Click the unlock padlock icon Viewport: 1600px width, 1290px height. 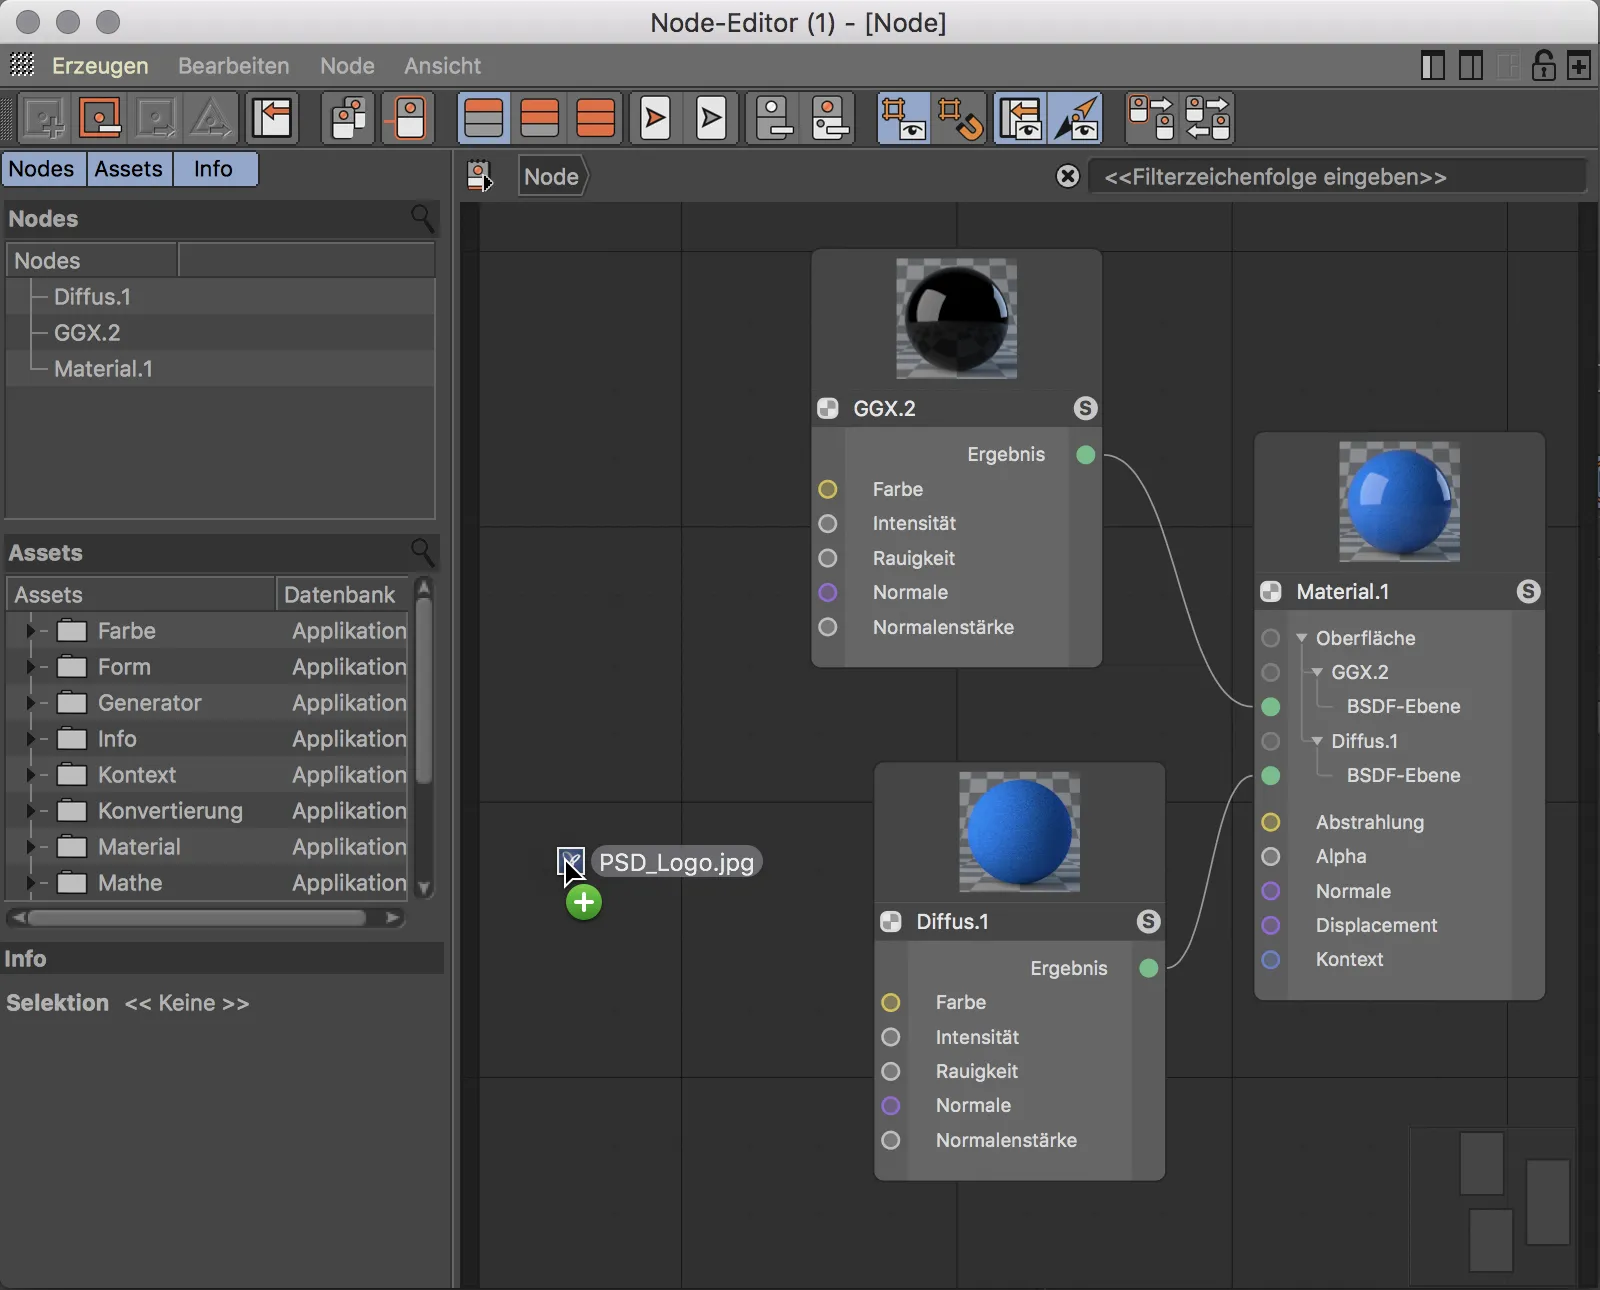coord(1543,65)
